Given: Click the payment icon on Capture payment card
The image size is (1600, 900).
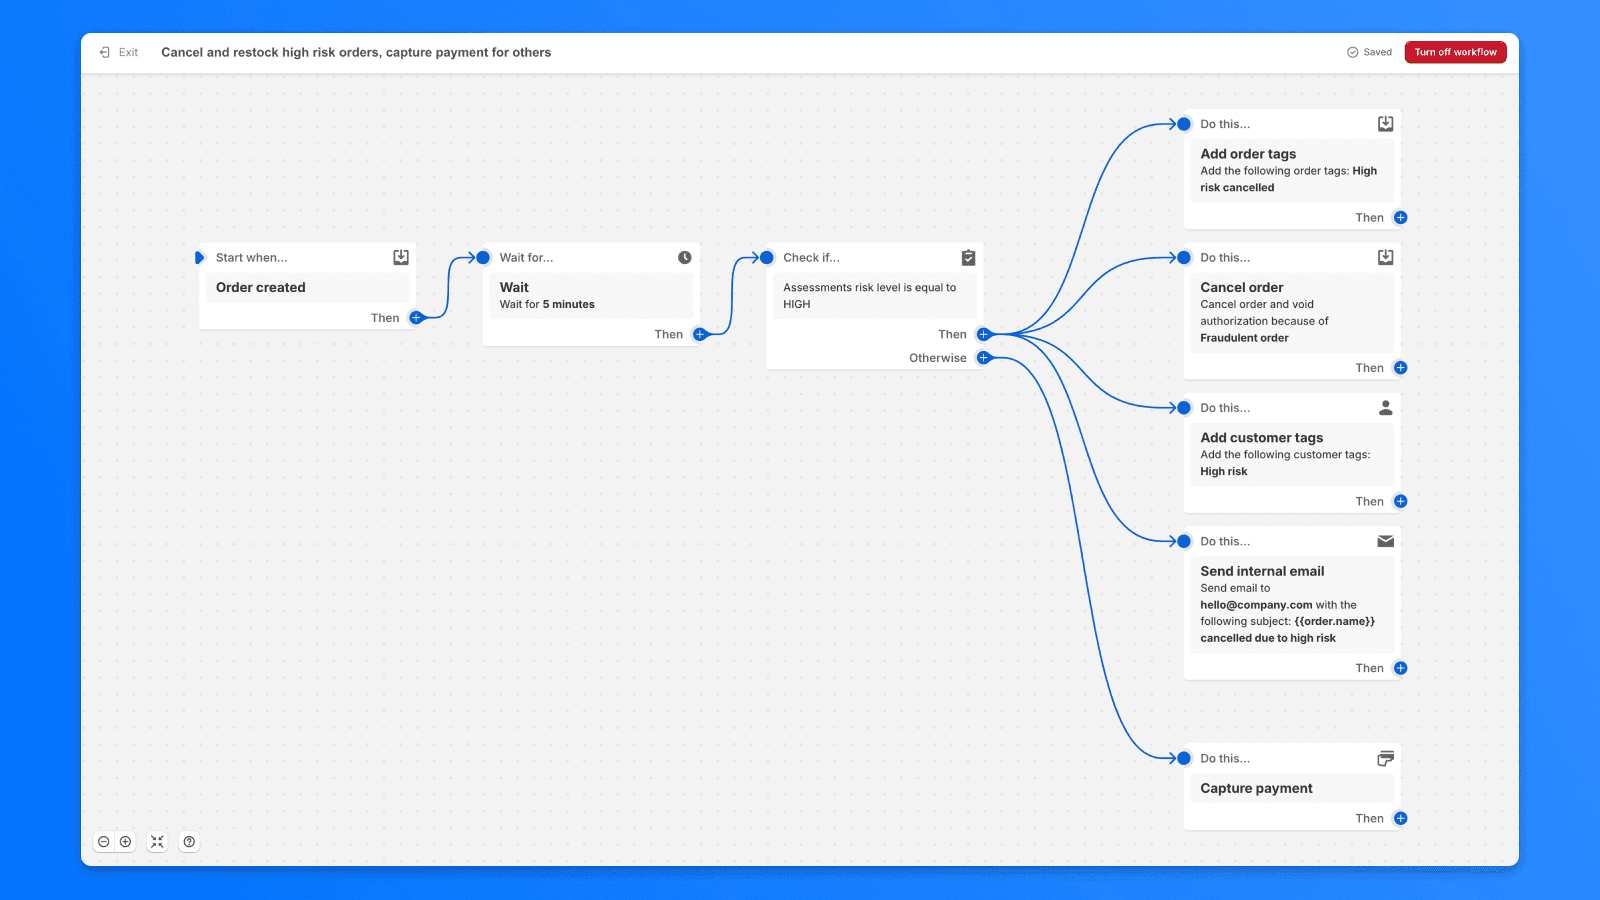Looking at the screenshot, I should click(x=1386, y=758).
